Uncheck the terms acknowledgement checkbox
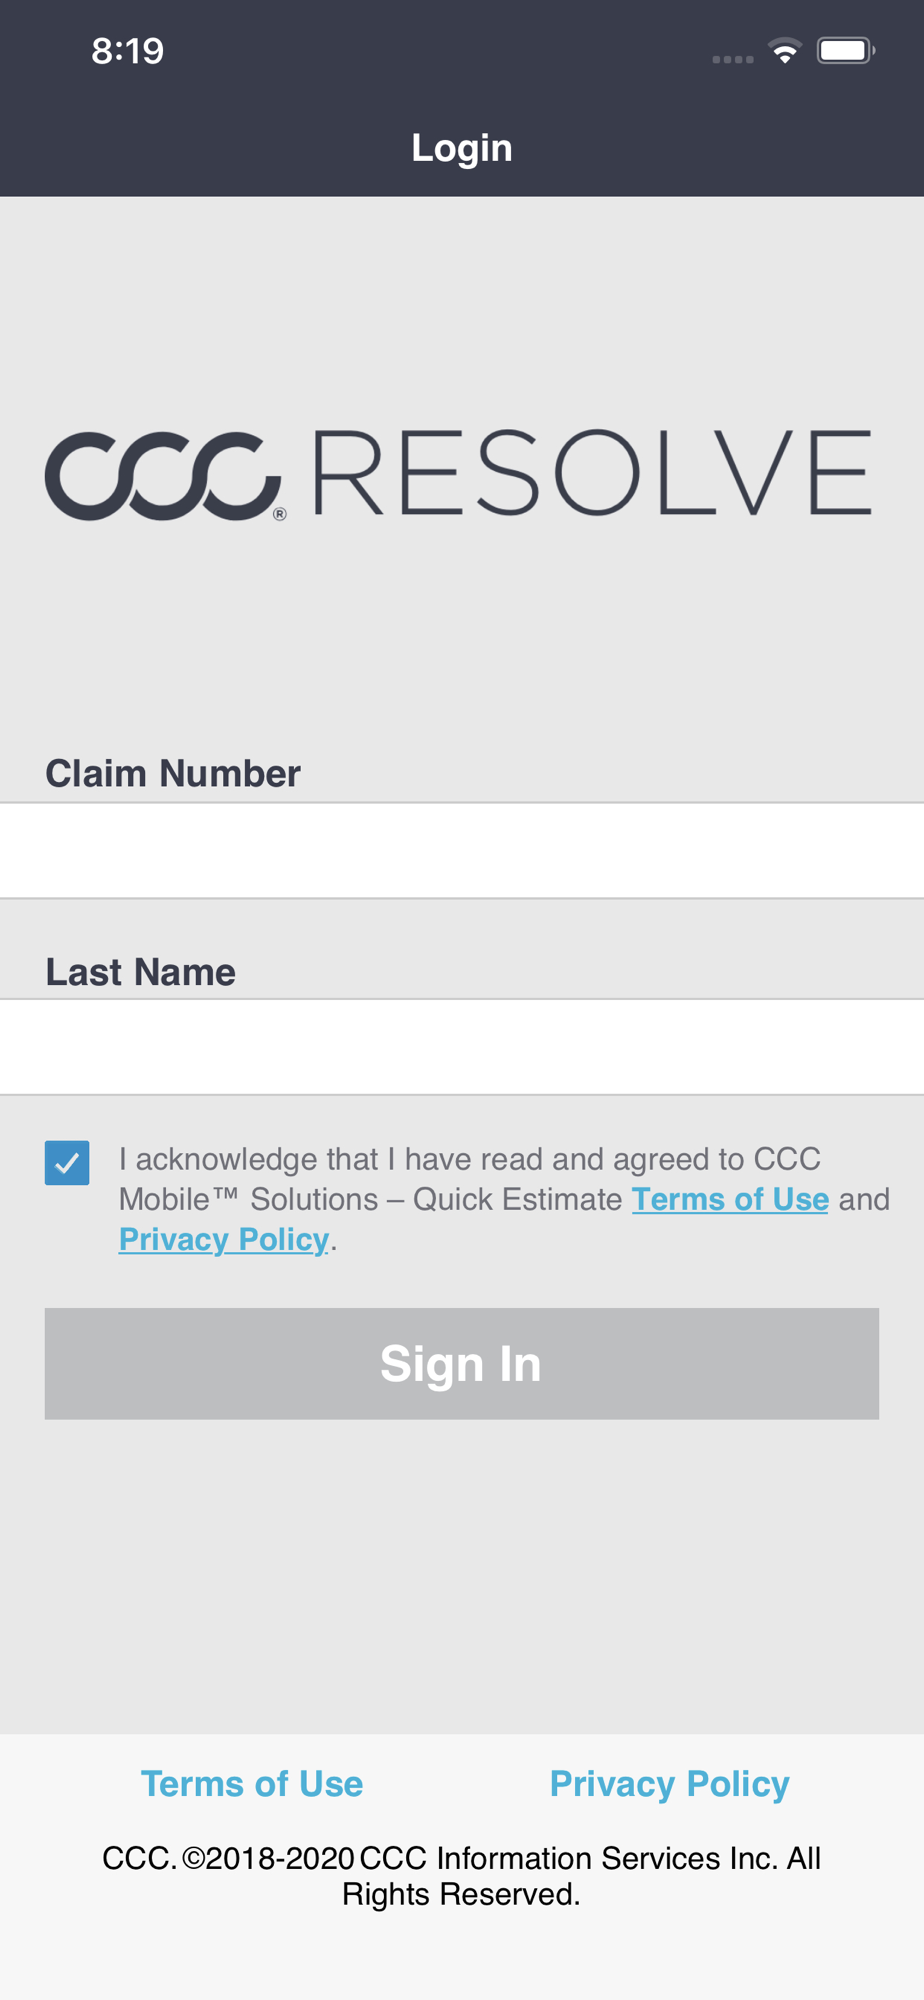Image resolution: width=924 pixels, height=2000 pixels. 67,1163
